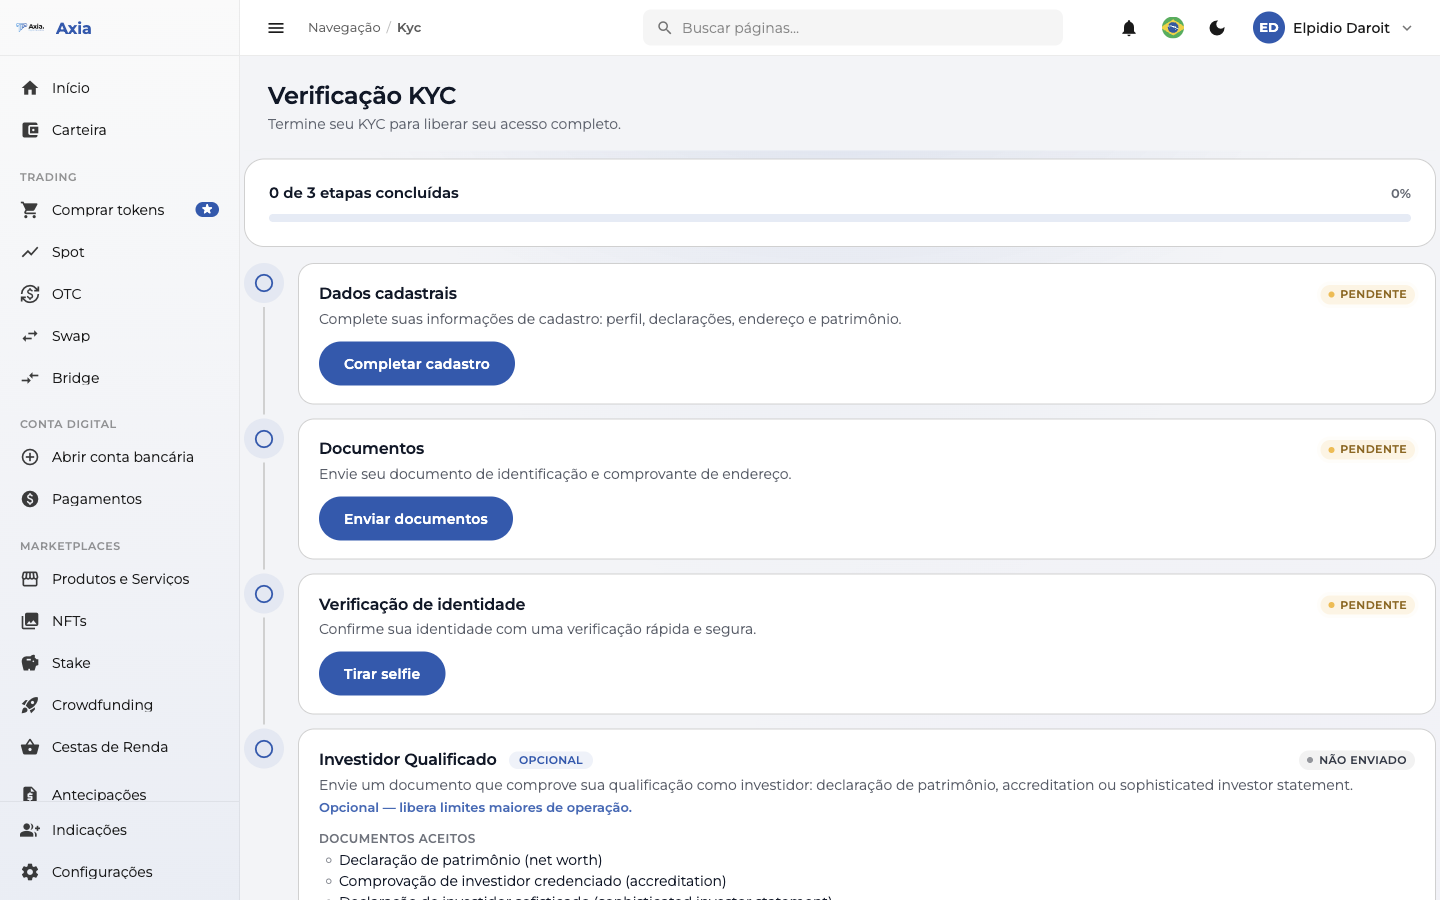This screenshot has height=900, width=1440.
Task: Click the Opcional libera limites maiores link text
Action: 475,808
